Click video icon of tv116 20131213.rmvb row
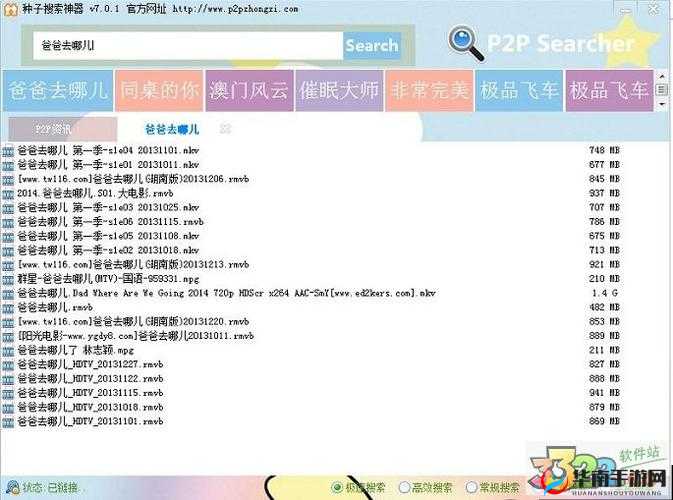 pyautogui.click(x=8, y=265)
